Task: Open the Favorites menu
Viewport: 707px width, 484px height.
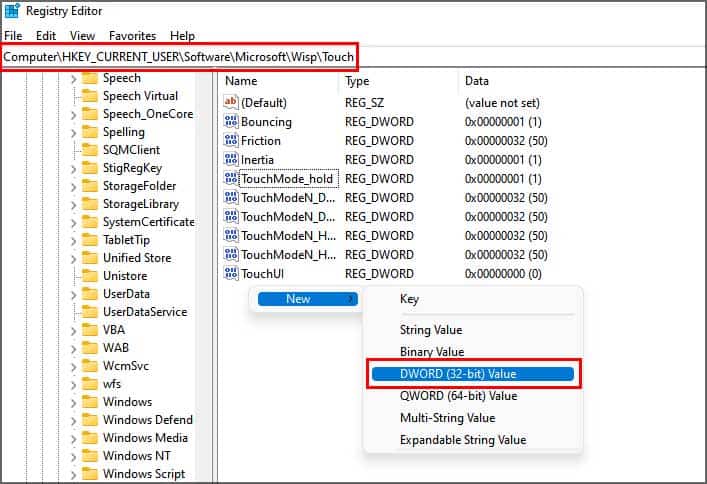Action: point(132,36)
